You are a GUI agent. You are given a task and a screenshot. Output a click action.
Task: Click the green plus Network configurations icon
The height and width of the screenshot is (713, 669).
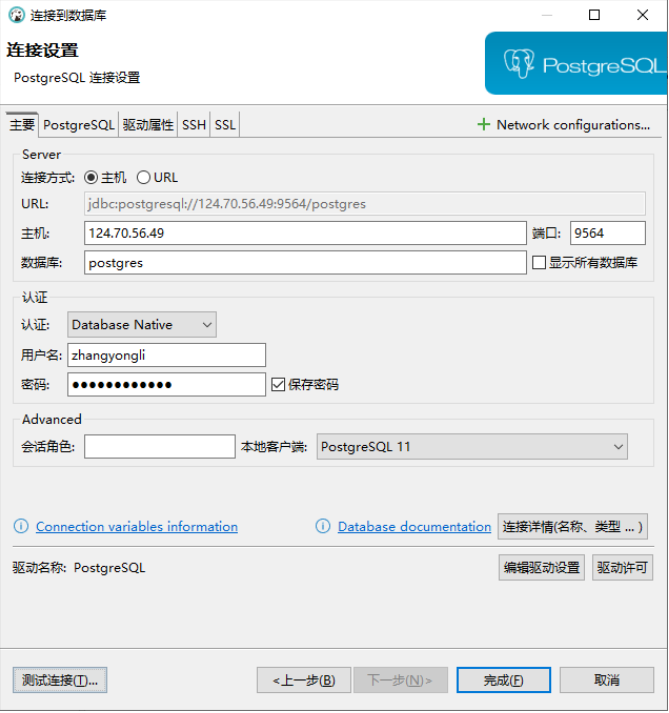coord(484,125)
